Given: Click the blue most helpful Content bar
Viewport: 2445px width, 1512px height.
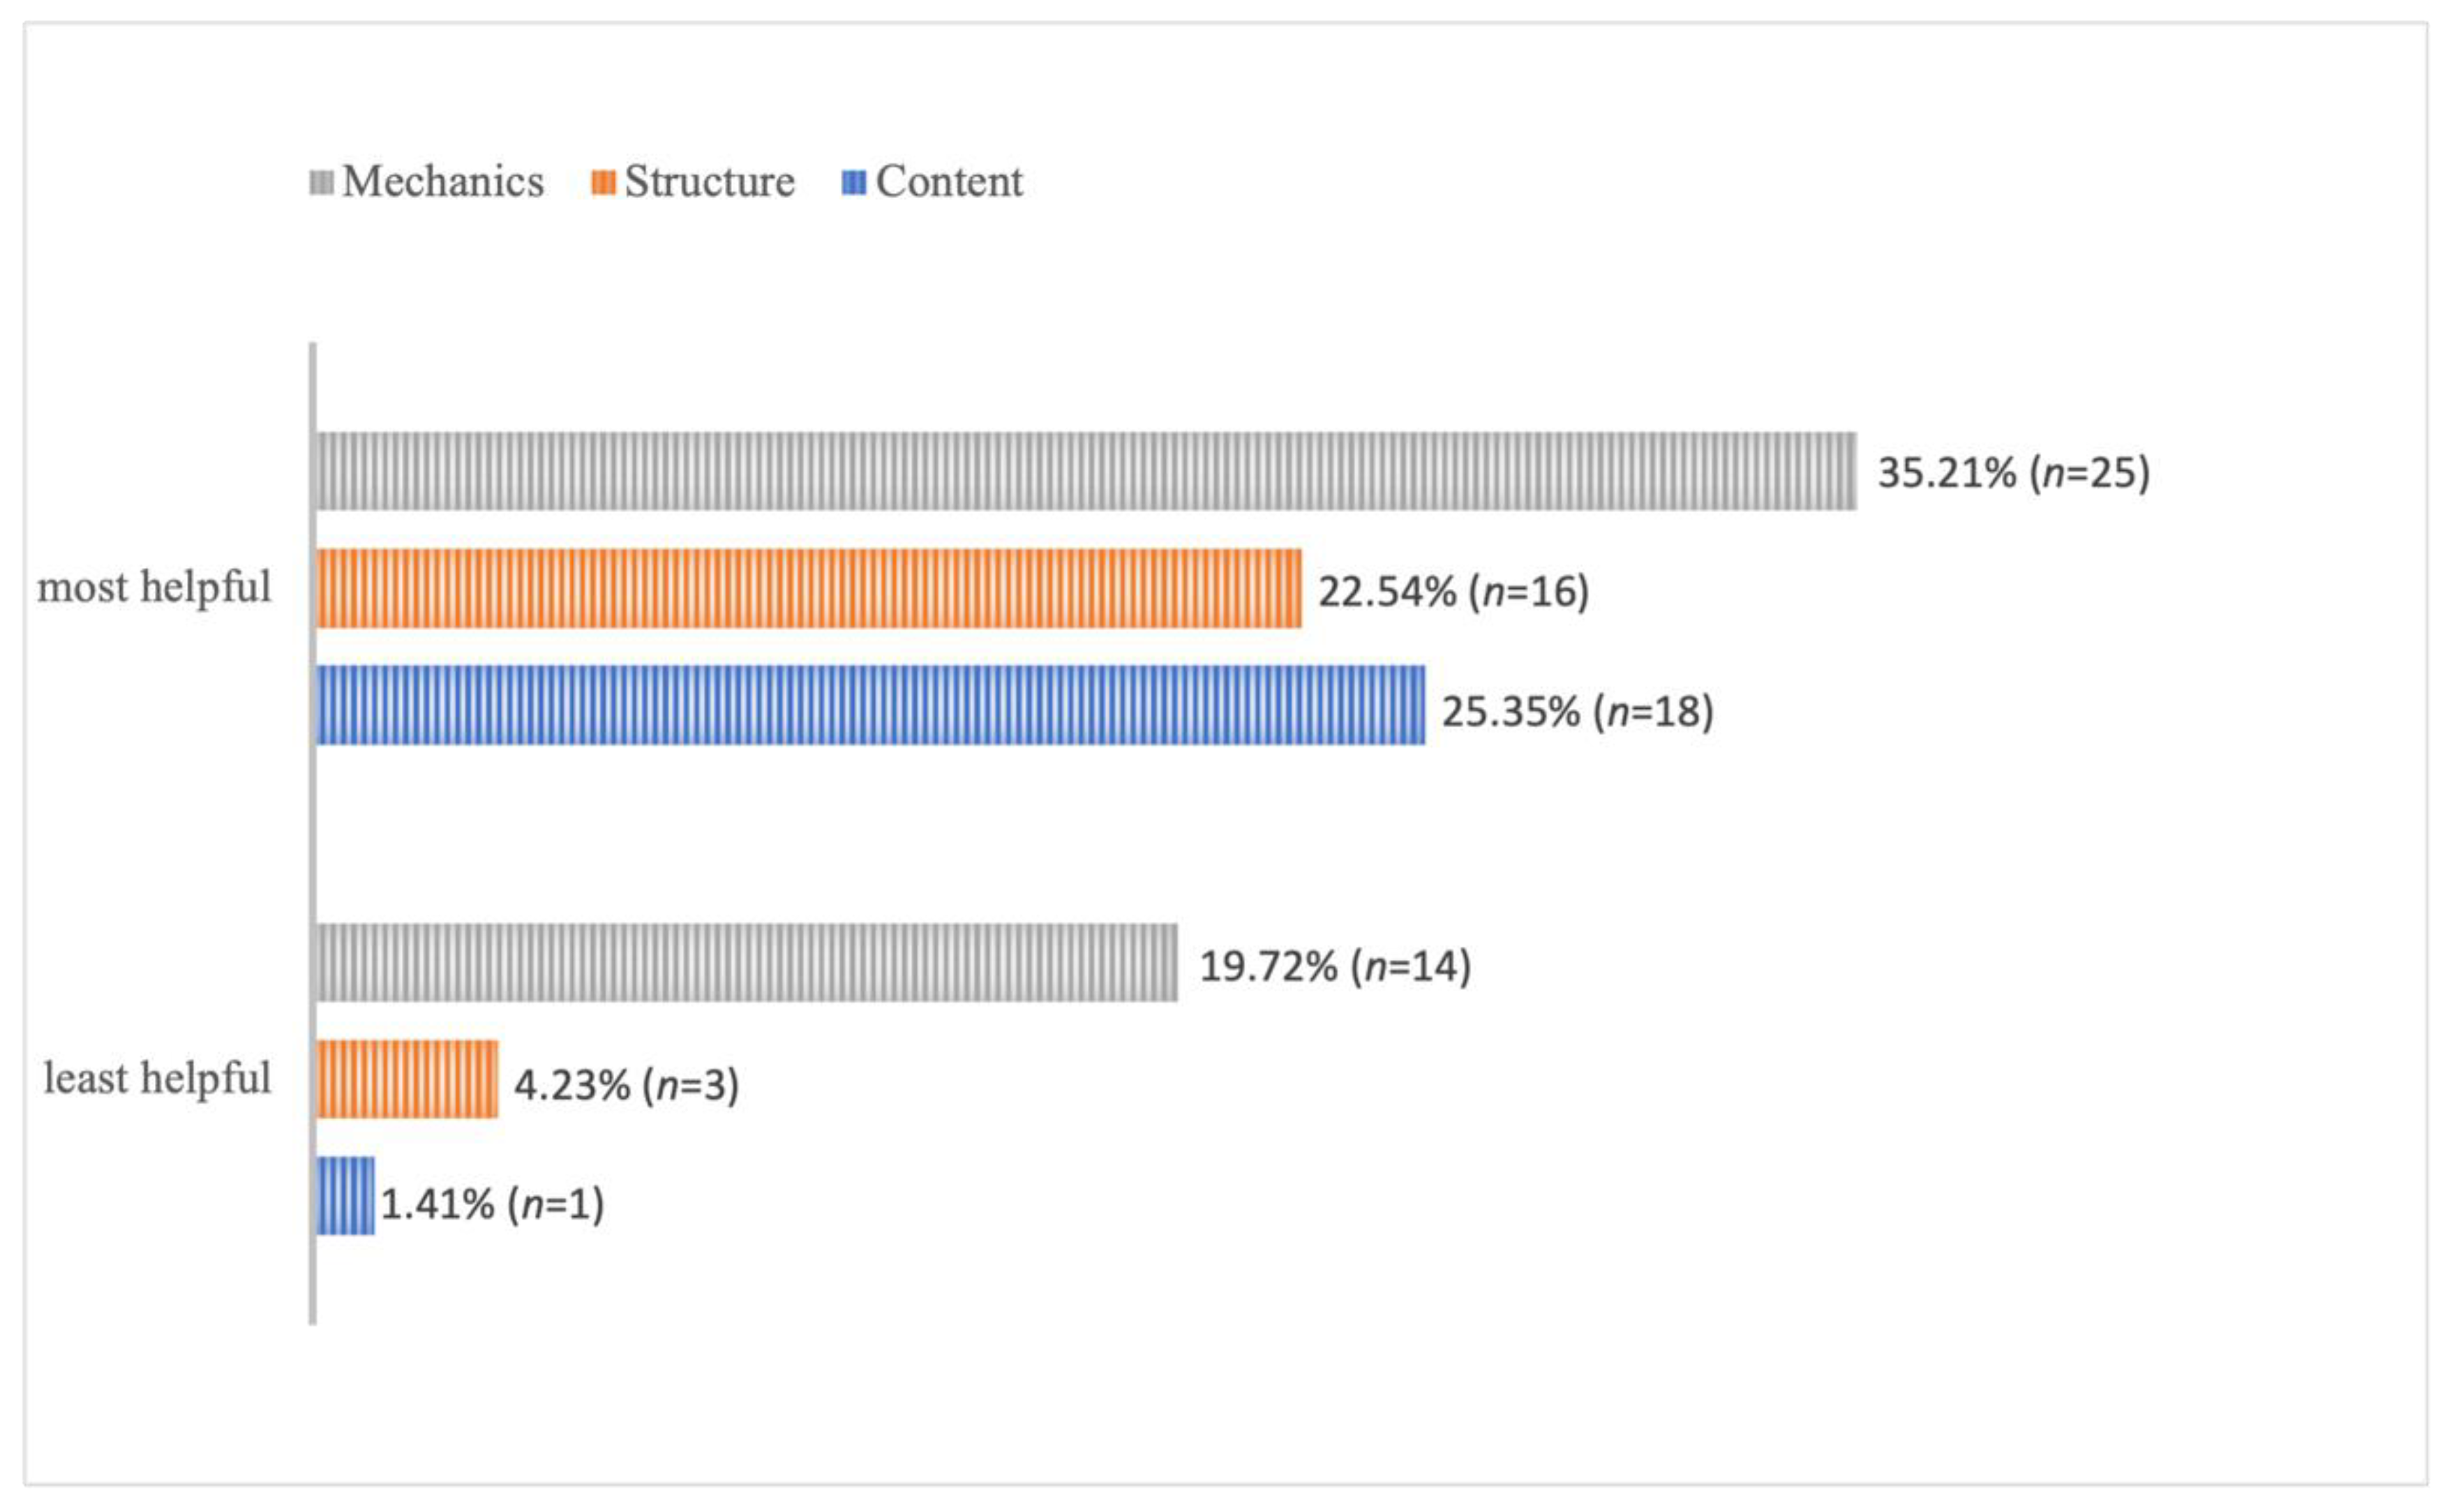Looking at the screenshot, I should [870, 705].
